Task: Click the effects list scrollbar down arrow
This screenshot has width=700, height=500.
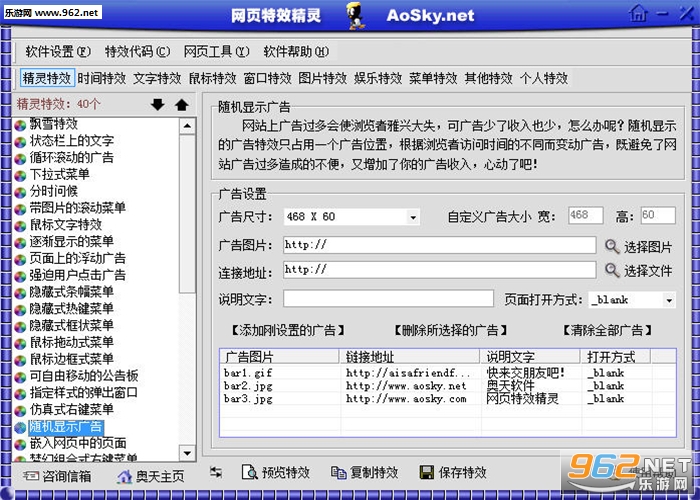Action: (188, 454)
